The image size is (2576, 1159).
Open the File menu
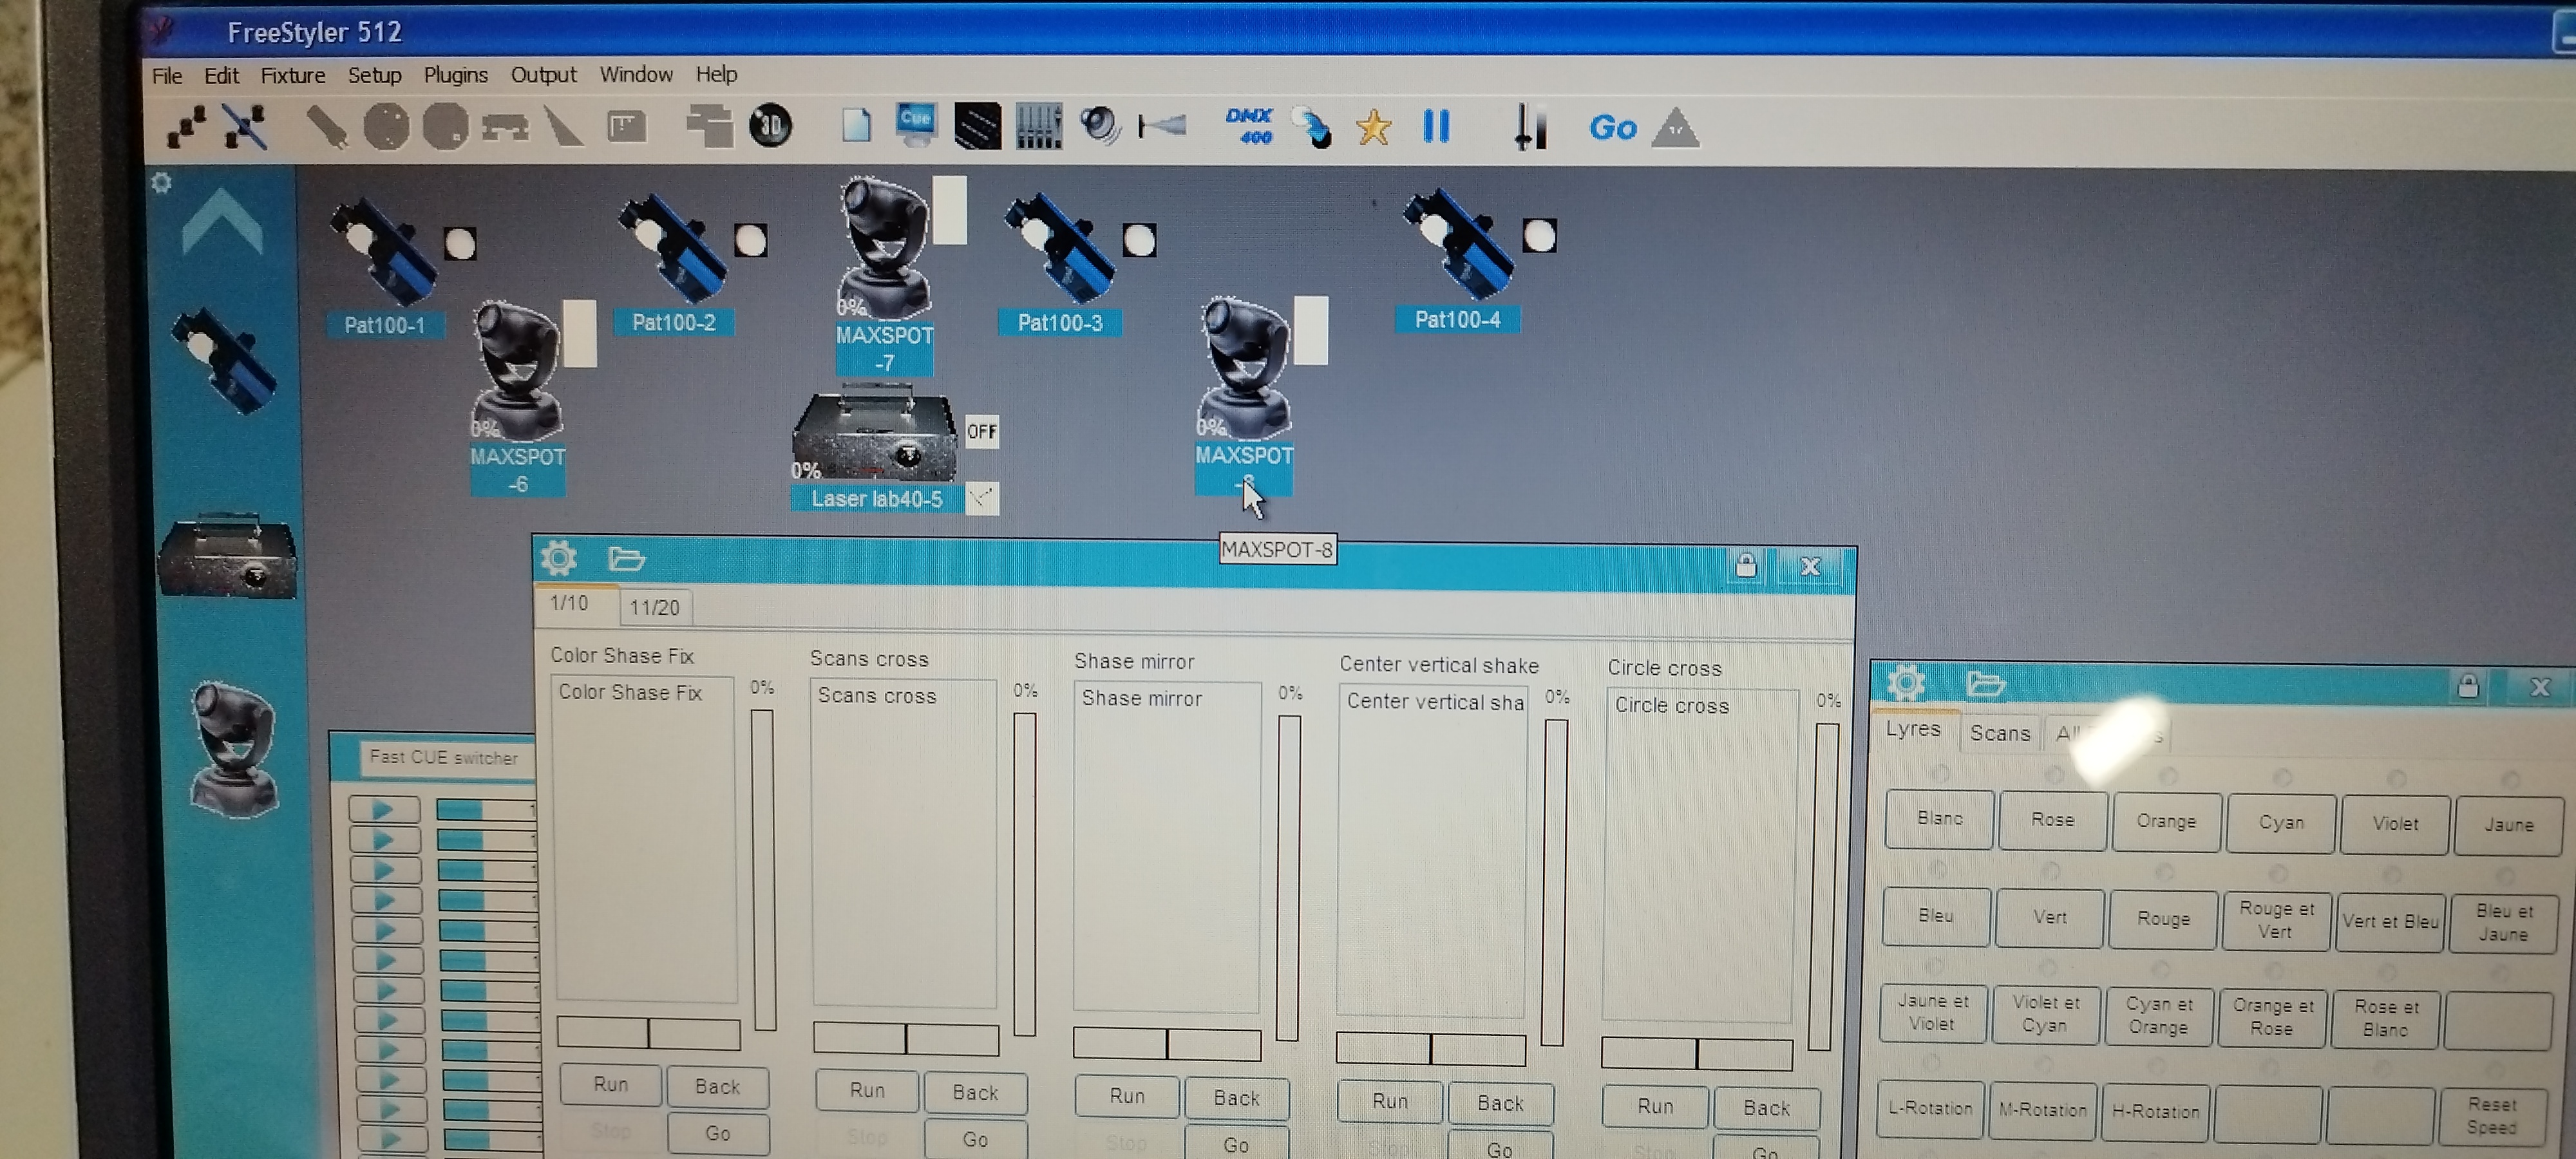[x=167, y=75]
